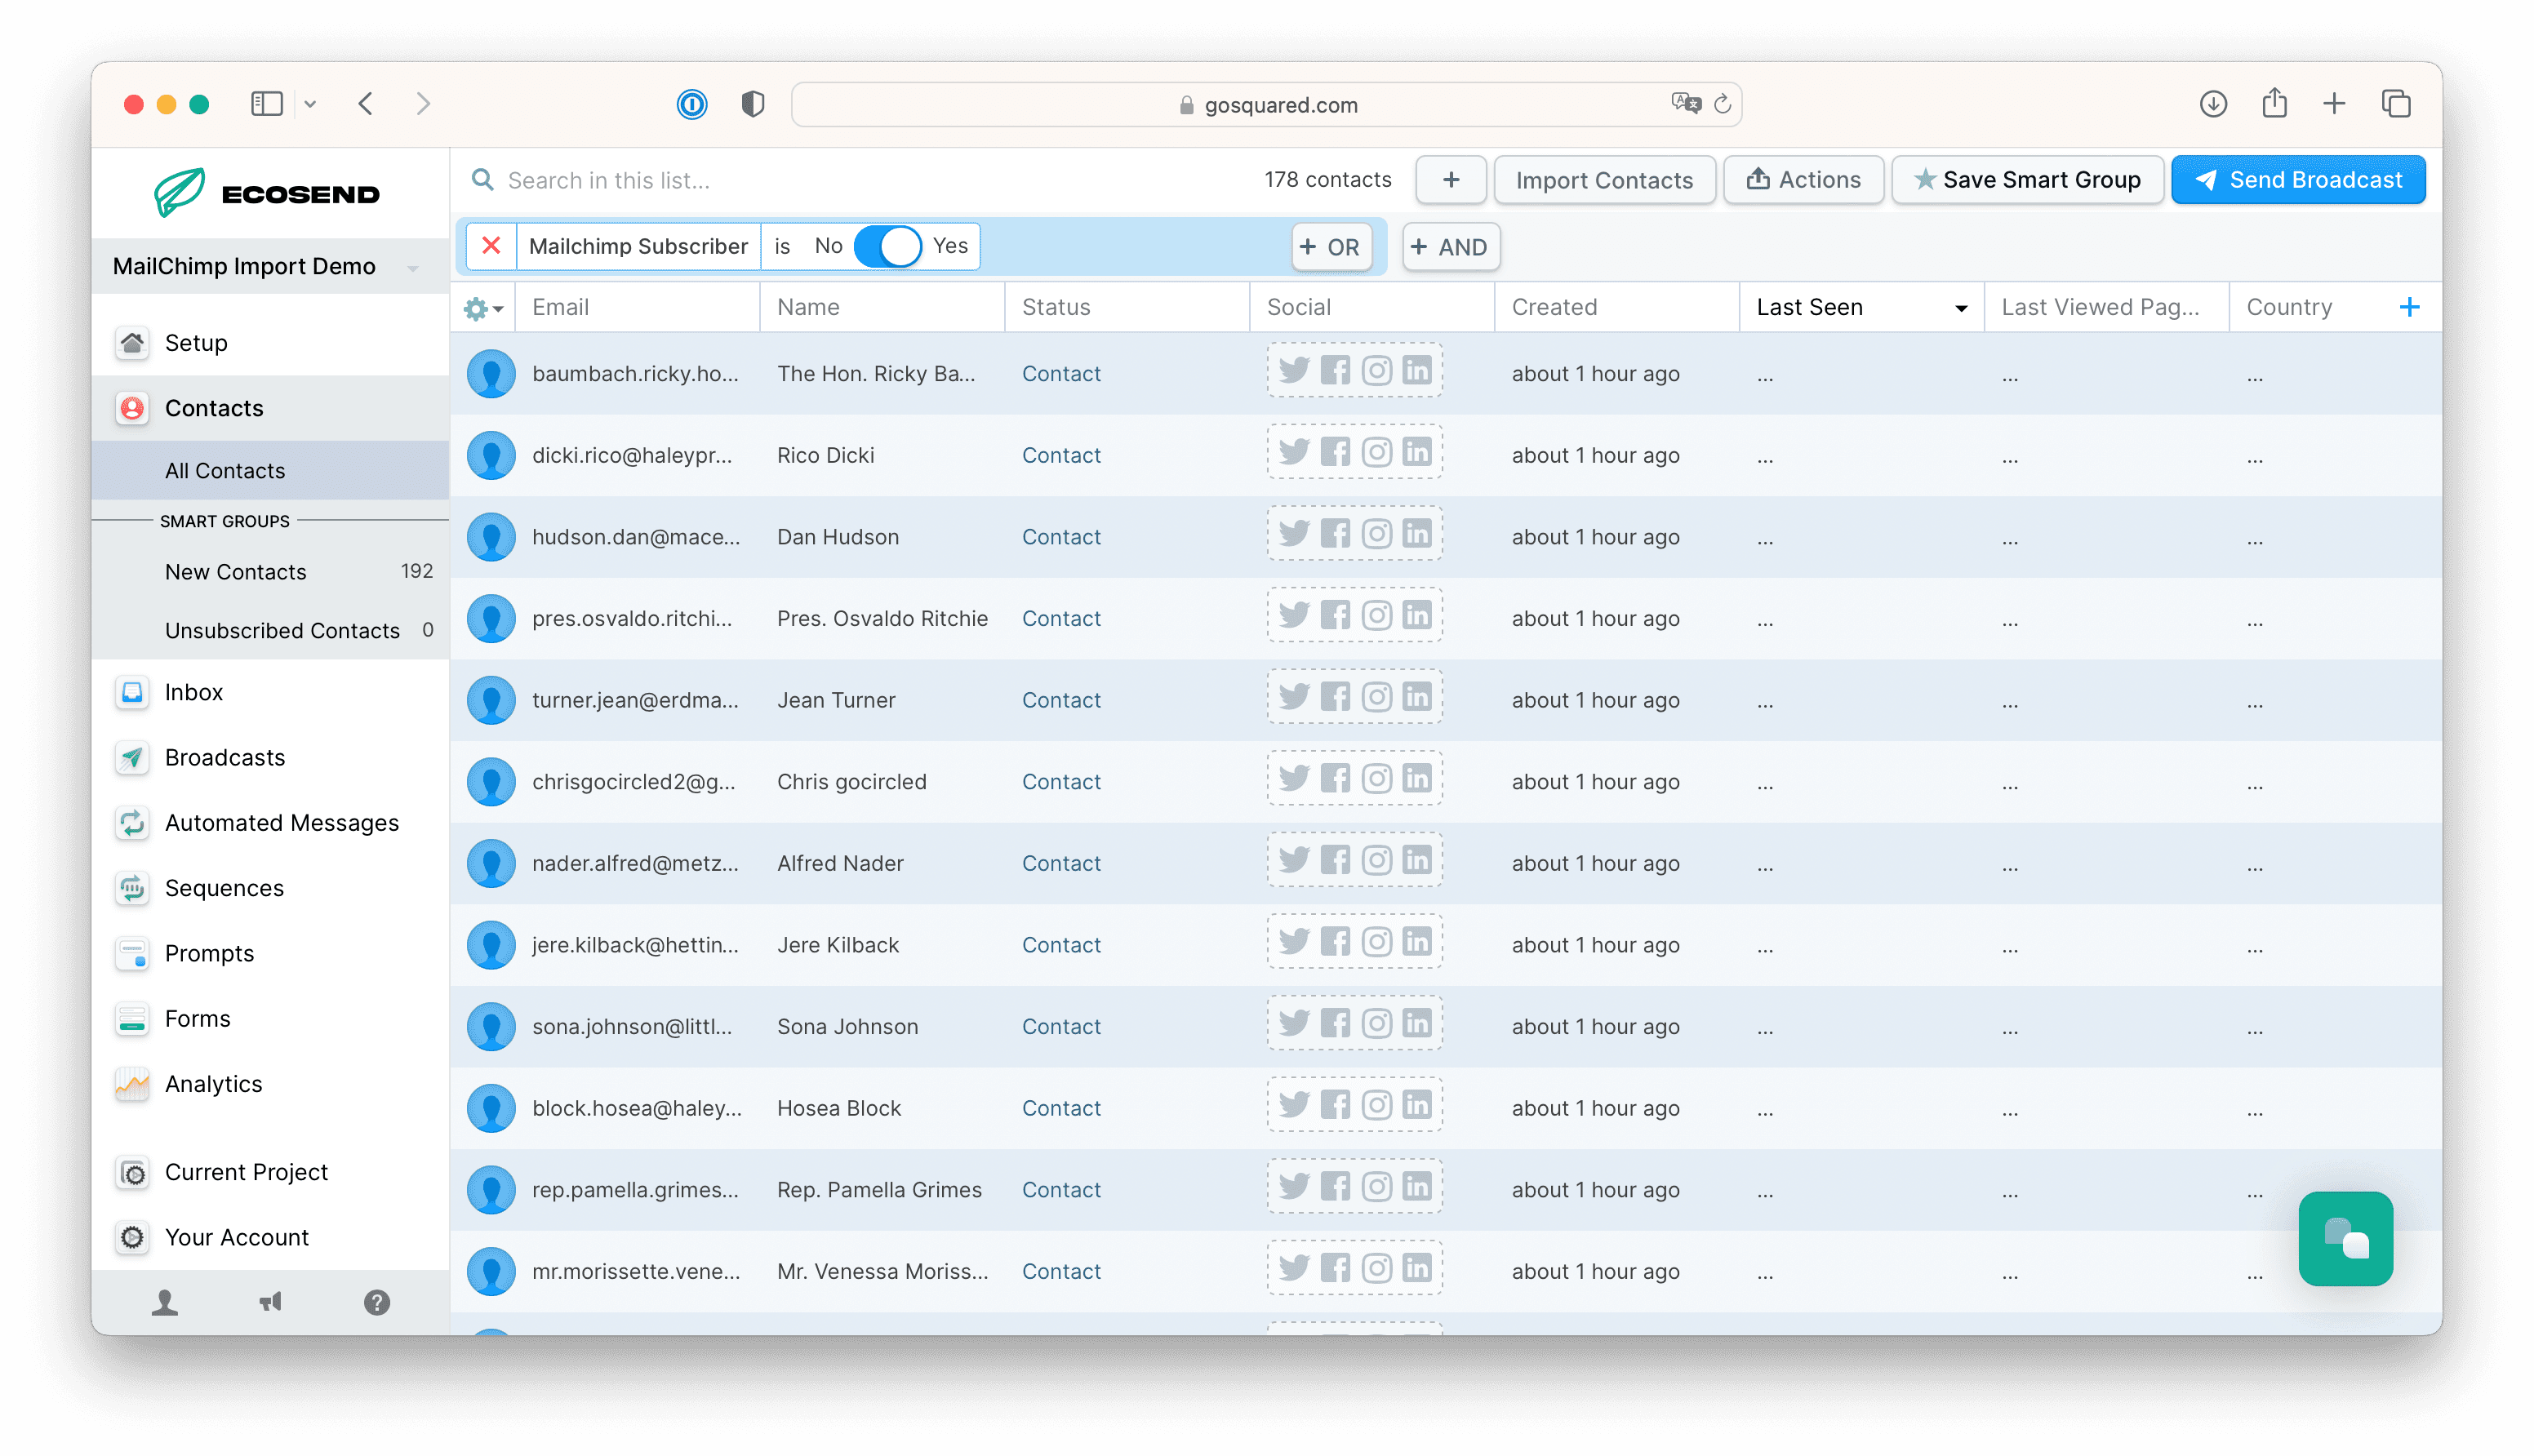Click LinkedIn icon for Jere Kilback
Viewport: 2534px width, 1456px height.
[1417, 943]
